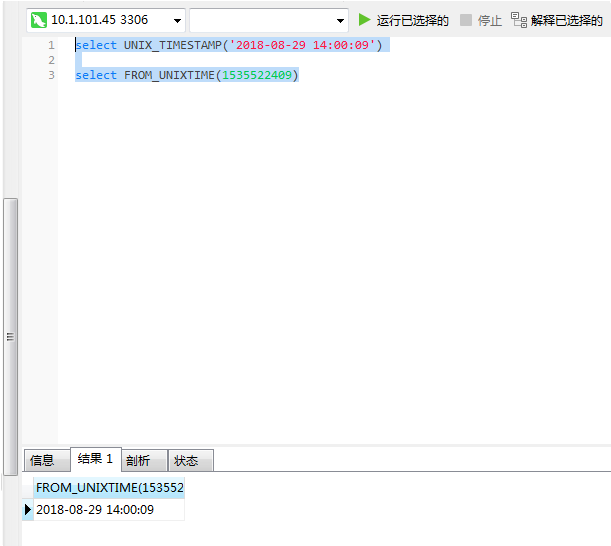Click the 1535522409 number in line 3
The image size is (611, 546).
click(257, 75)
